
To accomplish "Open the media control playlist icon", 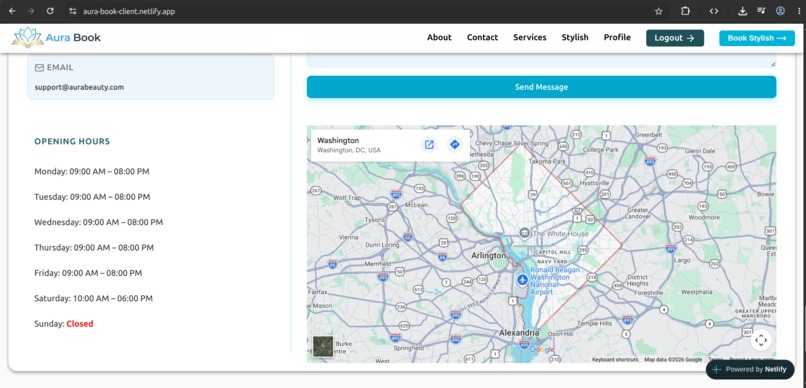I will (x=761, y=11).
